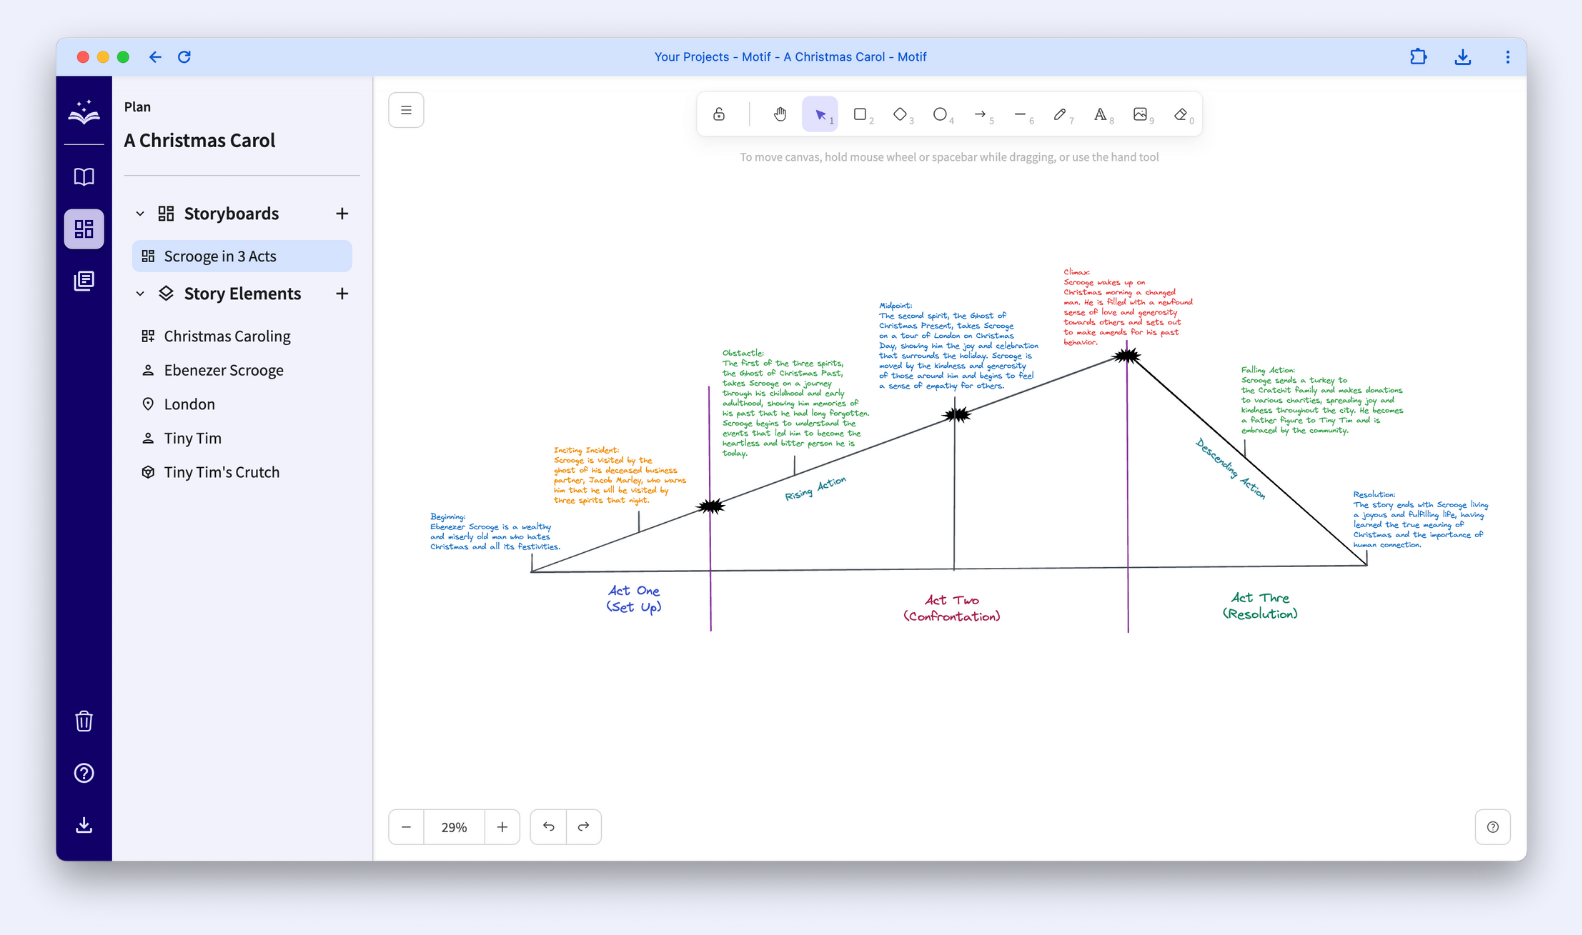The width and height of the screenshot is (1582, 935).
Task: Select the green Obstacle text block
Action: pyautogui.click(x=796, y=403)
